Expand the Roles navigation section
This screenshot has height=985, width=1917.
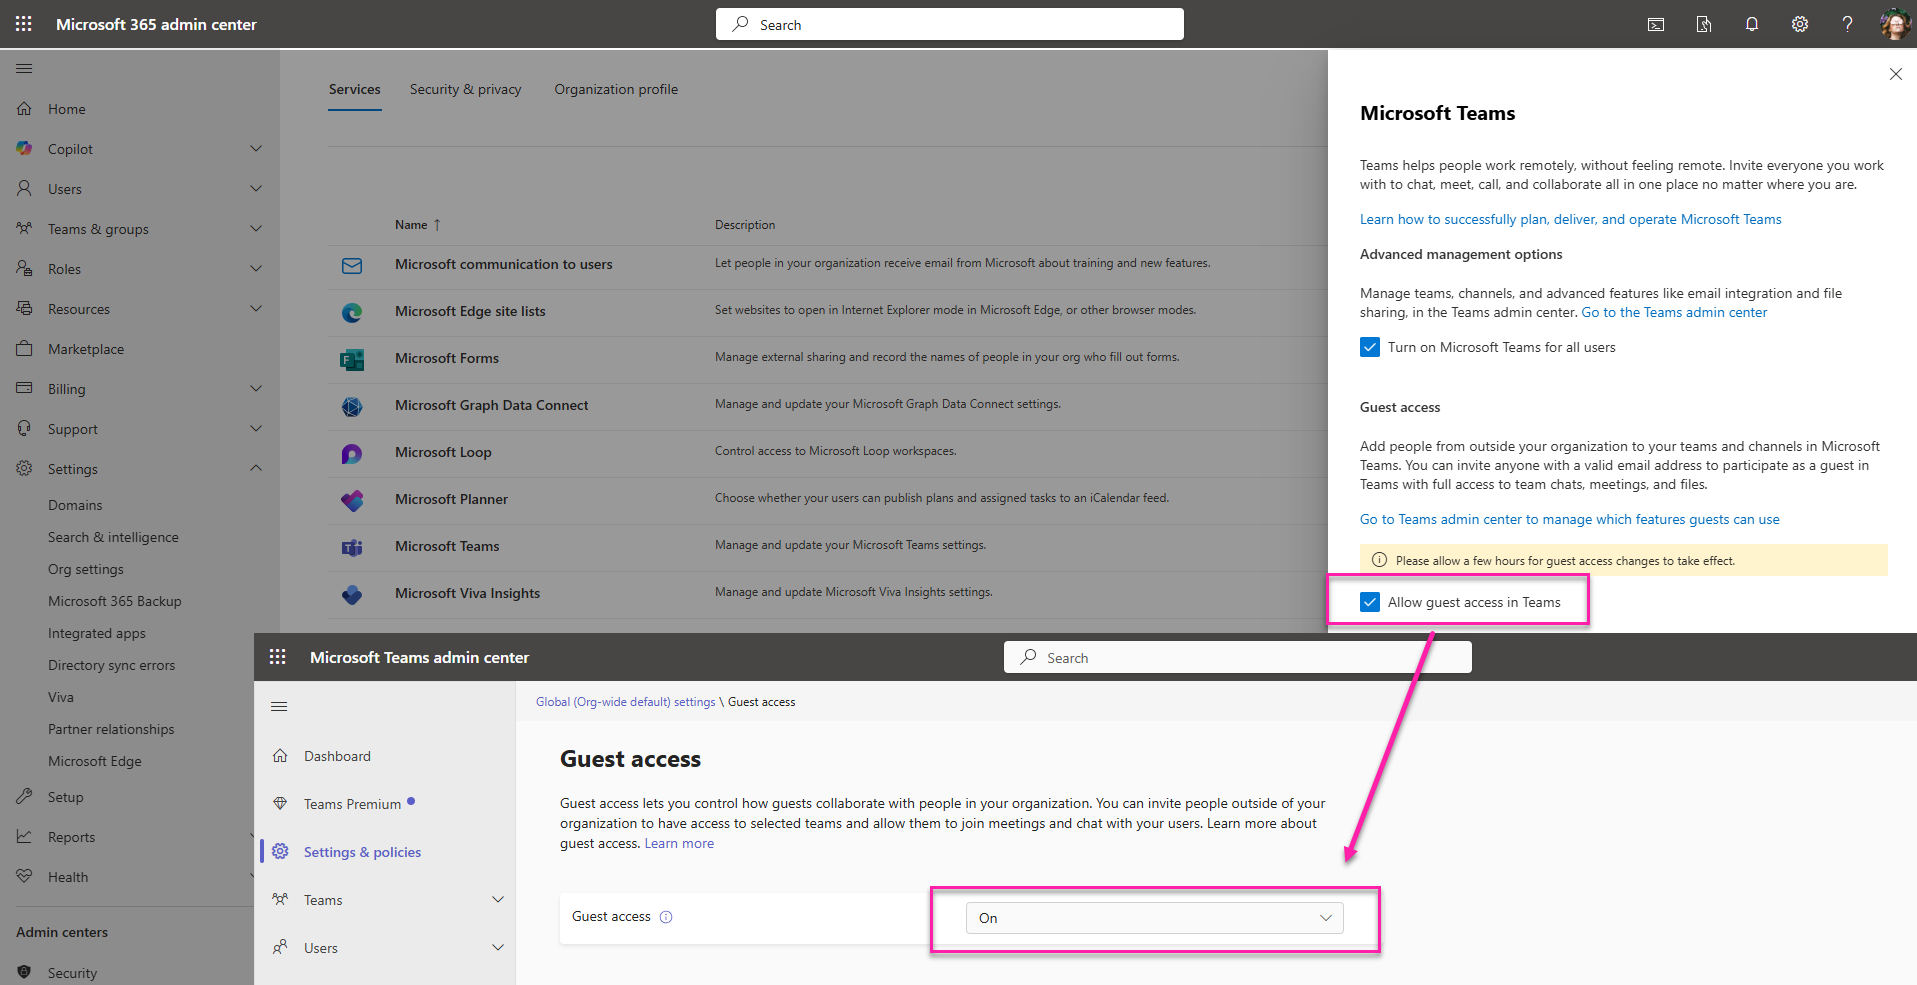(x=256, y=268)
